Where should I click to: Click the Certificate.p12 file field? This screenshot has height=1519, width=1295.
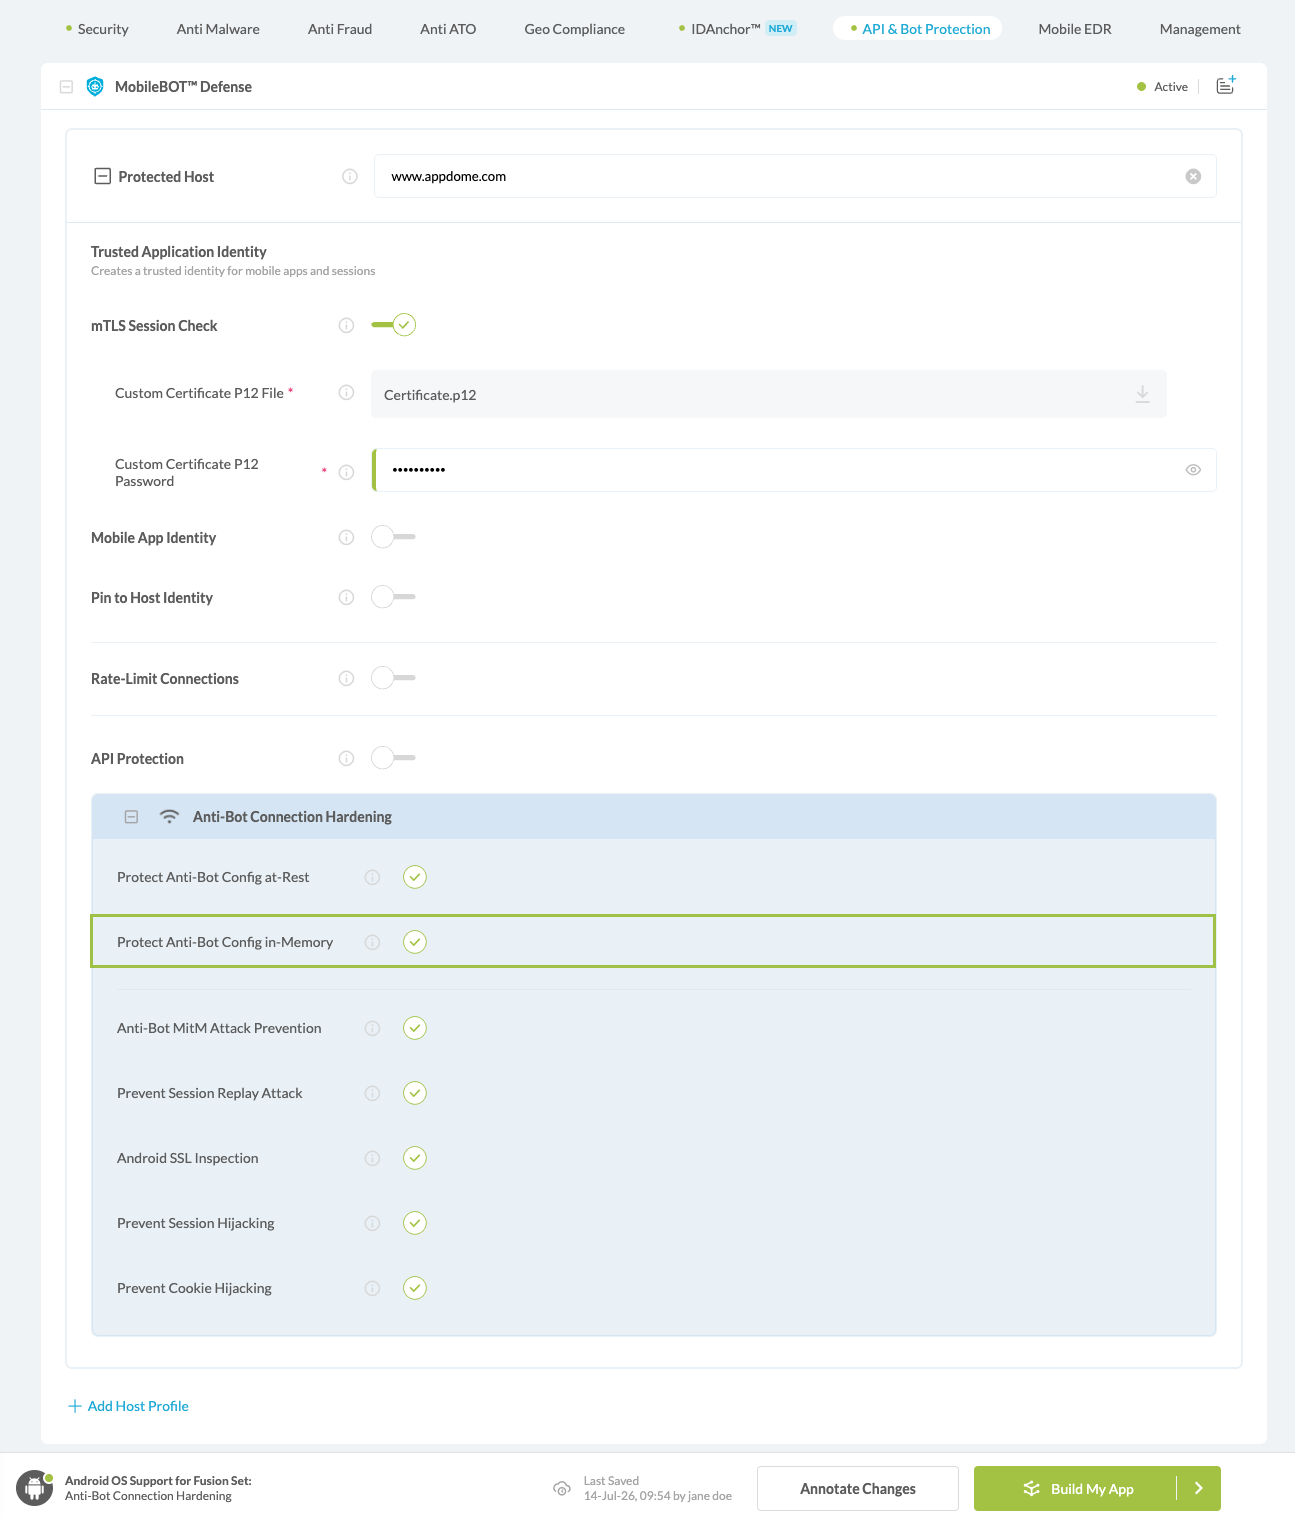coord(768,394)
